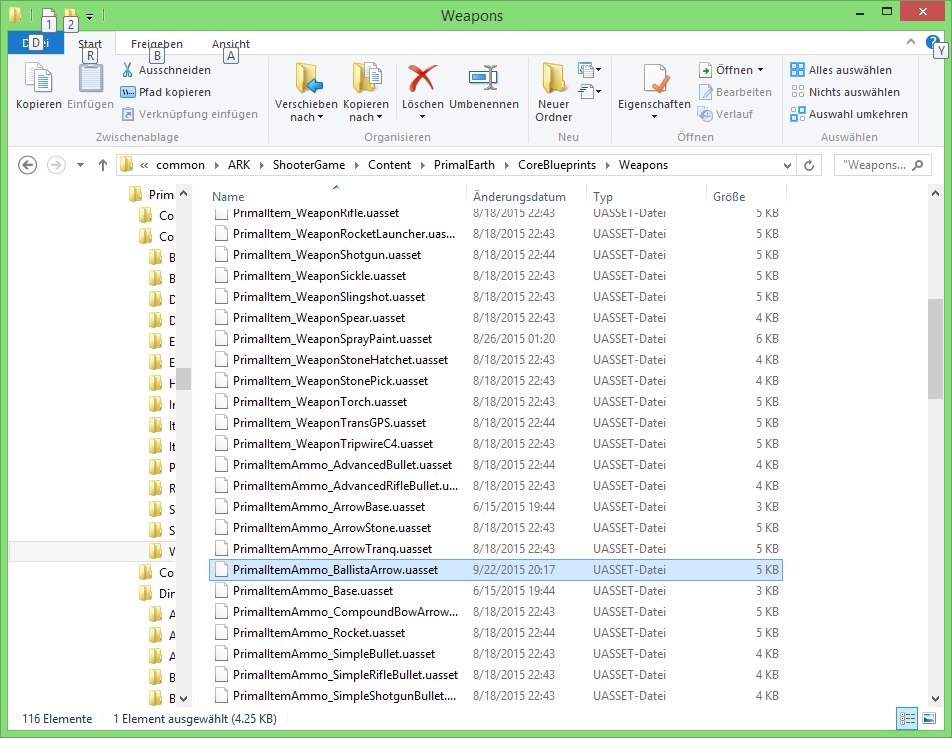Click the Einfügen paste icon
952x738 pixels.
pos(90,79)
